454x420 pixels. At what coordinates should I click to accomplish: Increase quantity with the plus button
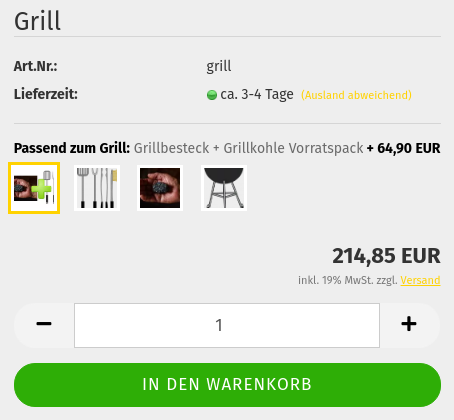click(x=409, y=324)
